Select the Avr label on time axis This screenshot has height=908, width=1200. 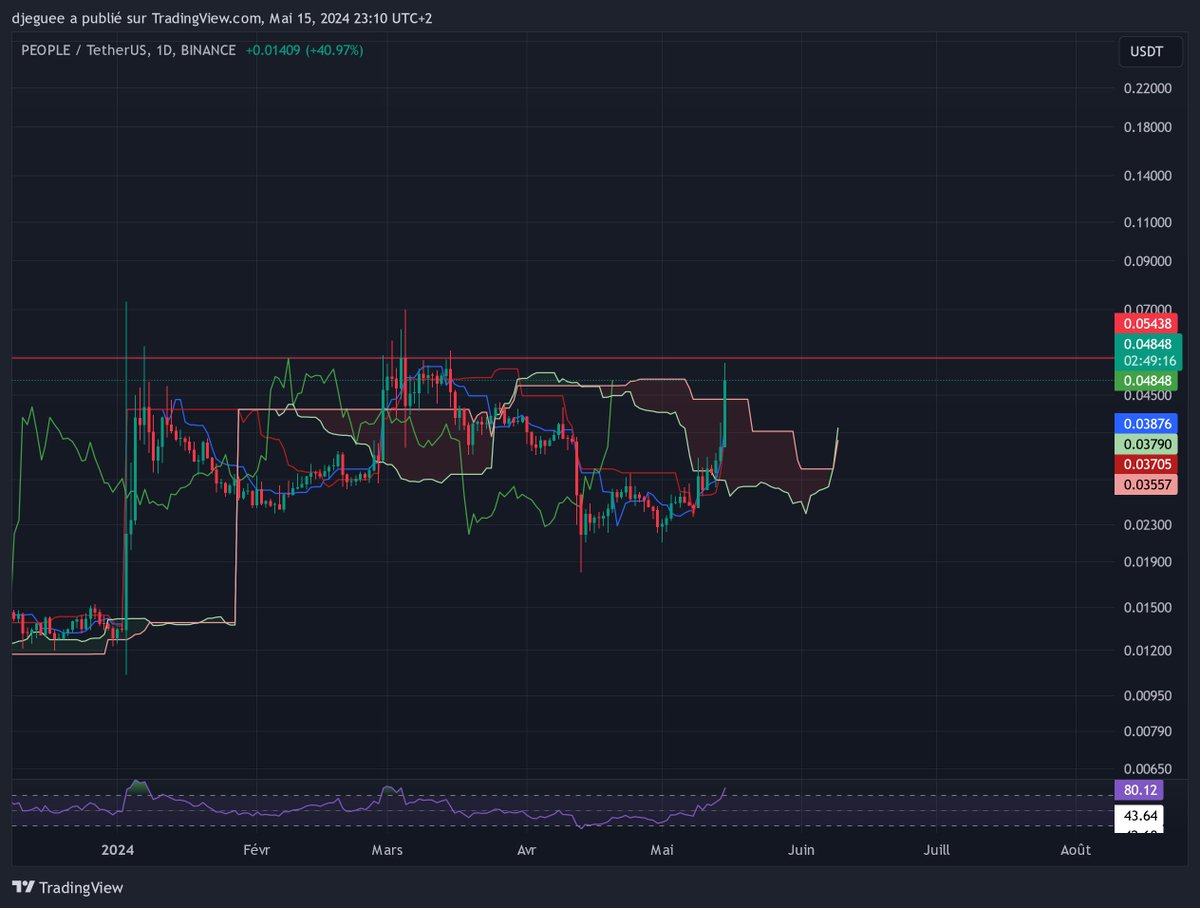tap(527, 850)
